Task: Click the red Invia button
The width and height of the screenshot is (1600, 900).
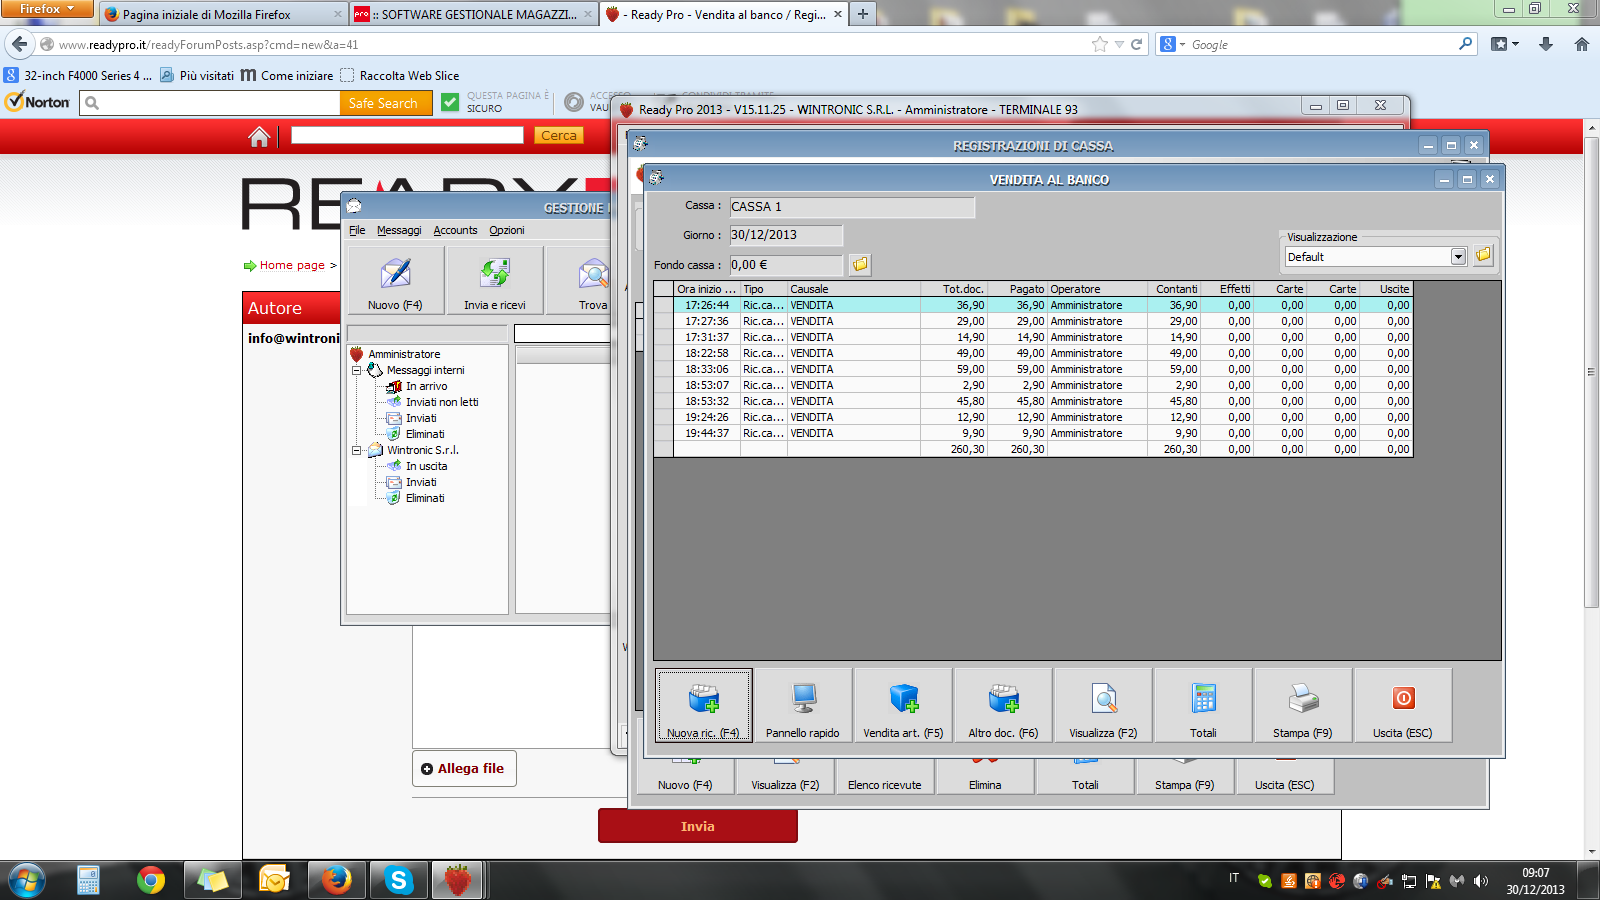Action: coord(698,826)
